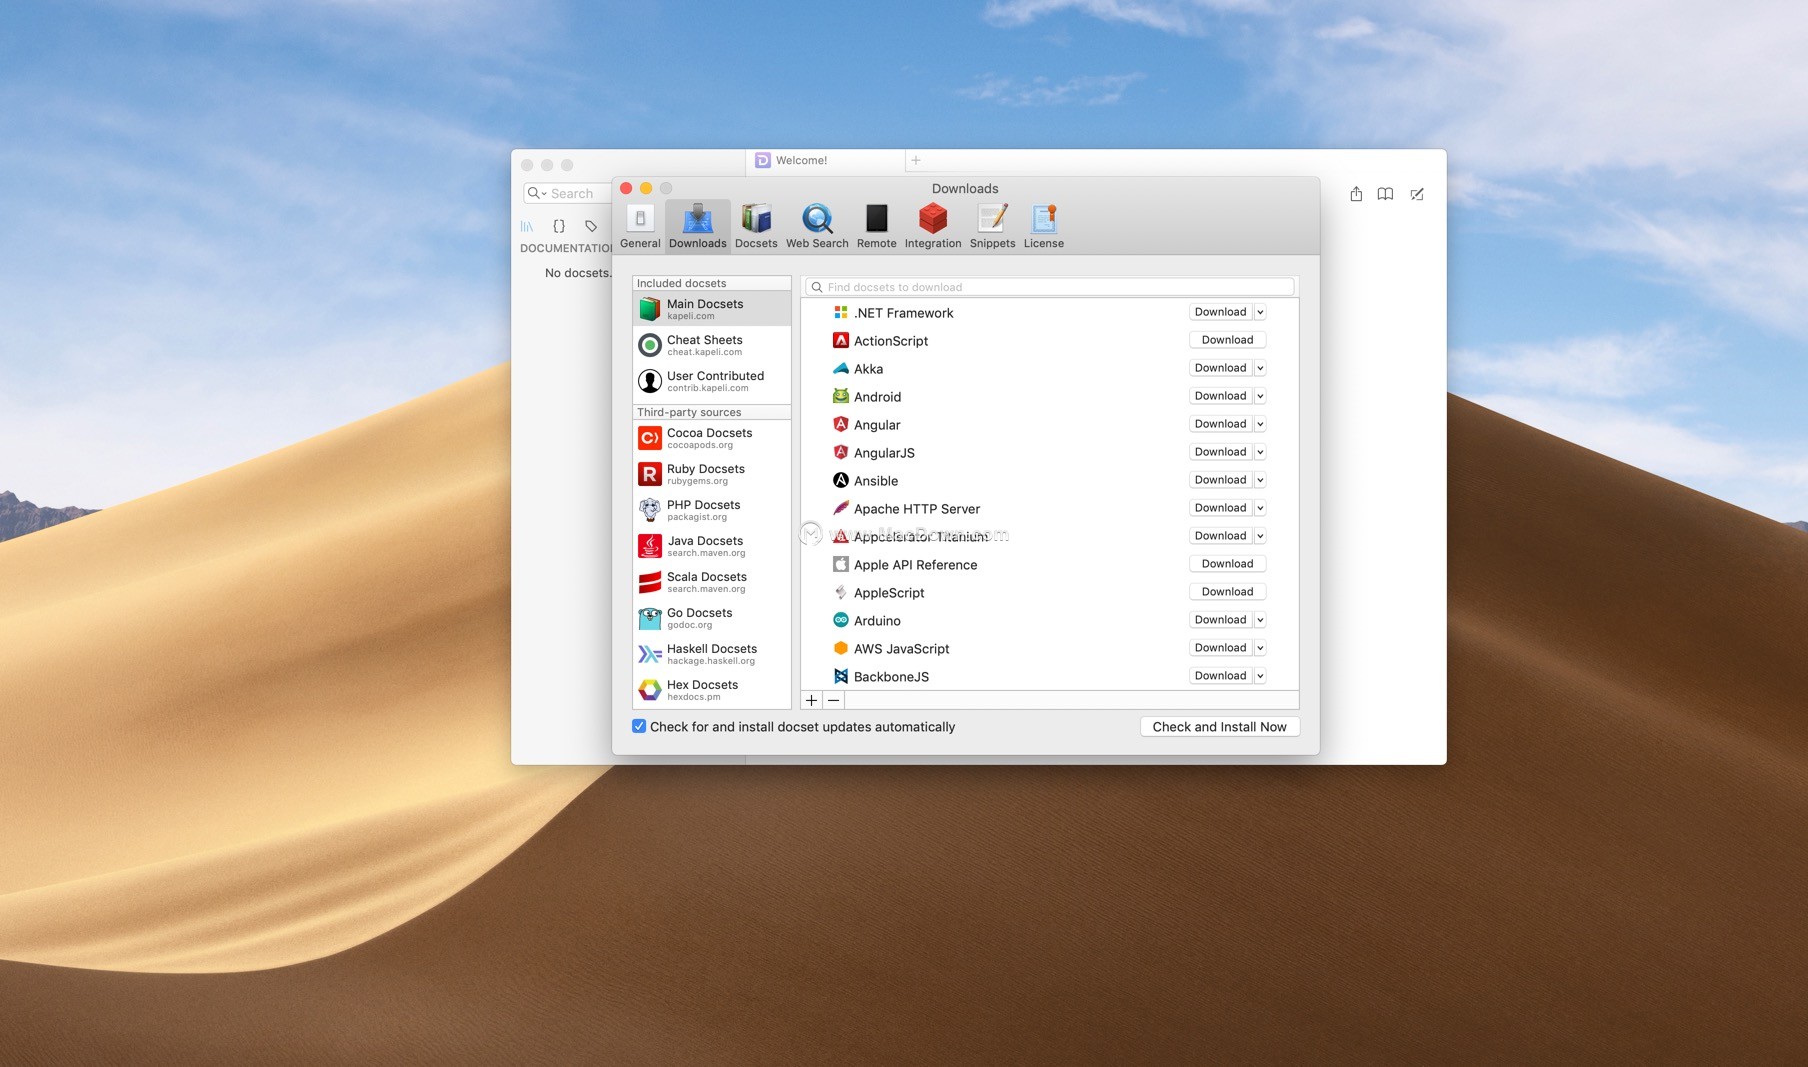Expand AWS JavaScript download version dropdown
Image resolution: width=1808 pixels, height=1067 pixels.
(1260, 648)
